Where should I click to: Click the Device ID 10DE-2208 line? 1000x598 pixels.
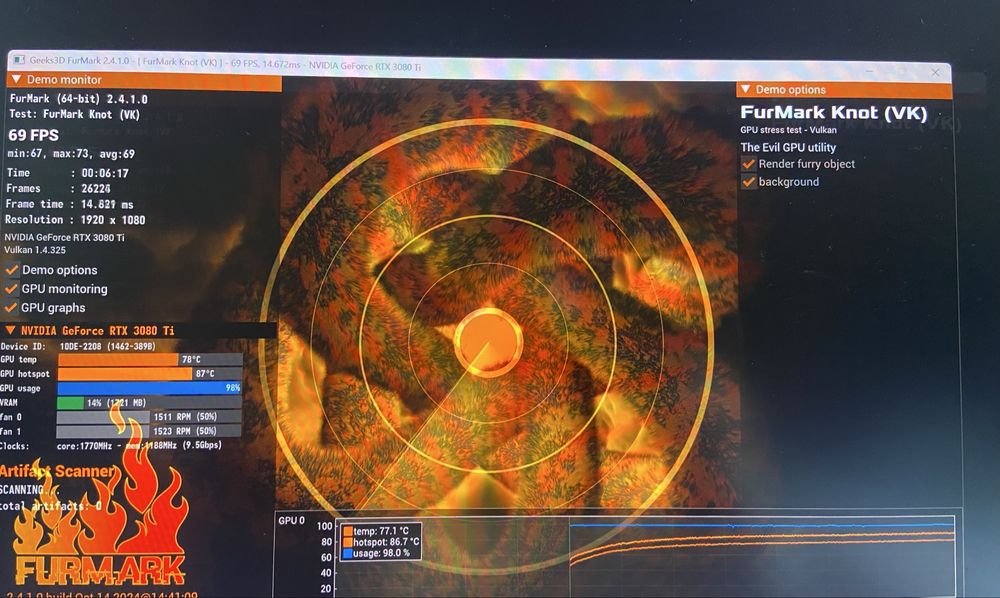(78, 346)
